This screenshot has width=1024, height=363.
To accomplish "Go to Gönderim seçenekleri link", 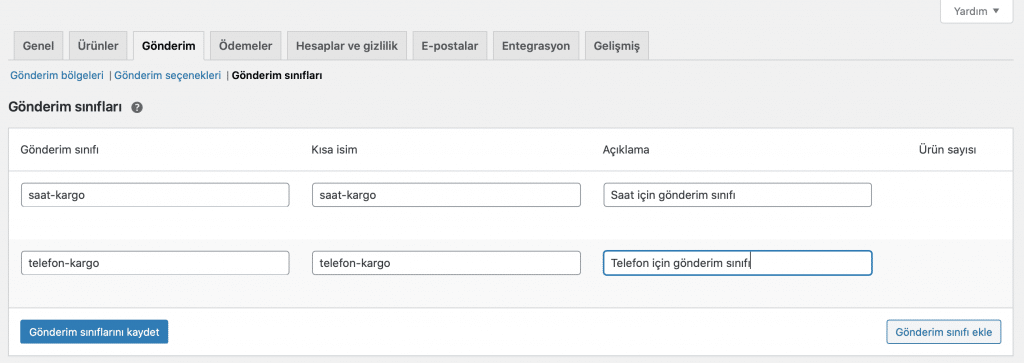I will click(x=168, y=76).
